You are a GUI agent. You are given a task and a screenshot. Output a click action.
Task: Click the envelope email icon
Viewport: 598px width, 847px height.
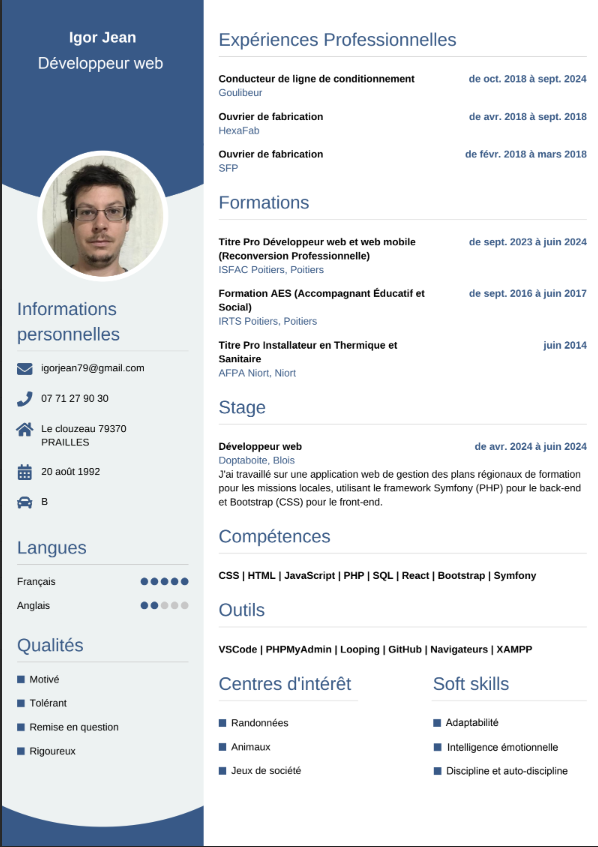25,369
